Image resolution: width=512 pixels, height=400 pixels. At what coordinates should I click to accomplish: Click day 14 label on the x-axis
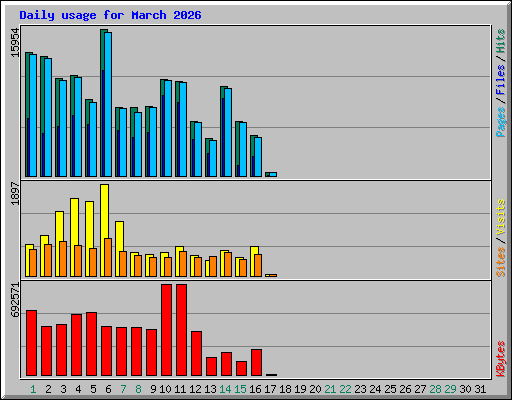coord(225,389)
